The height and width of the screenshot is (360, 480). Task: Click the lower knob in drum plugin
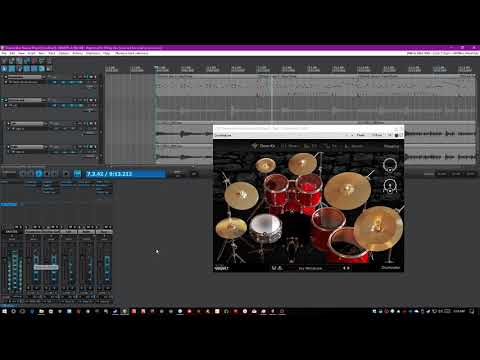coord(390,186)
